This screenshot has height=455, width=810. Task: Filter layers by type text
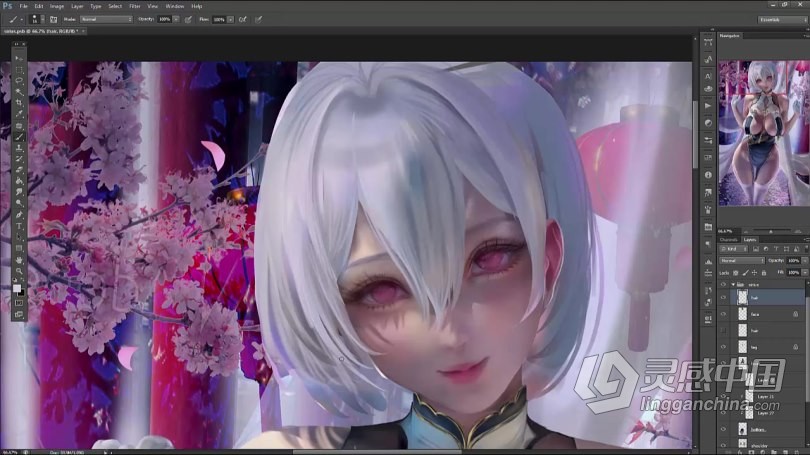776,249
